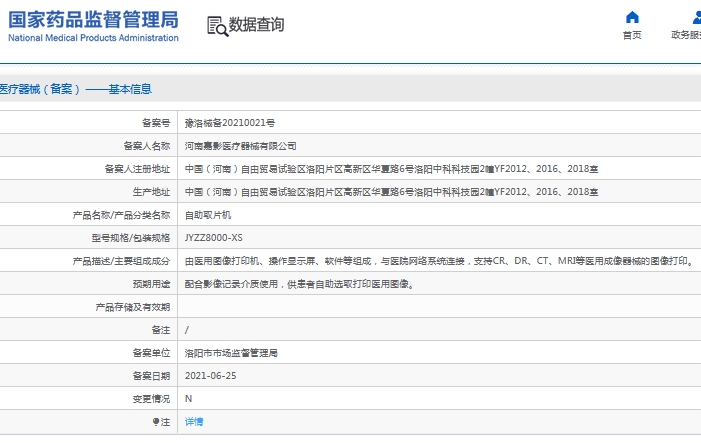This screenshot has width=701, height=443.
Task: Click the filing date 2021-06-25
Action: 211,376
